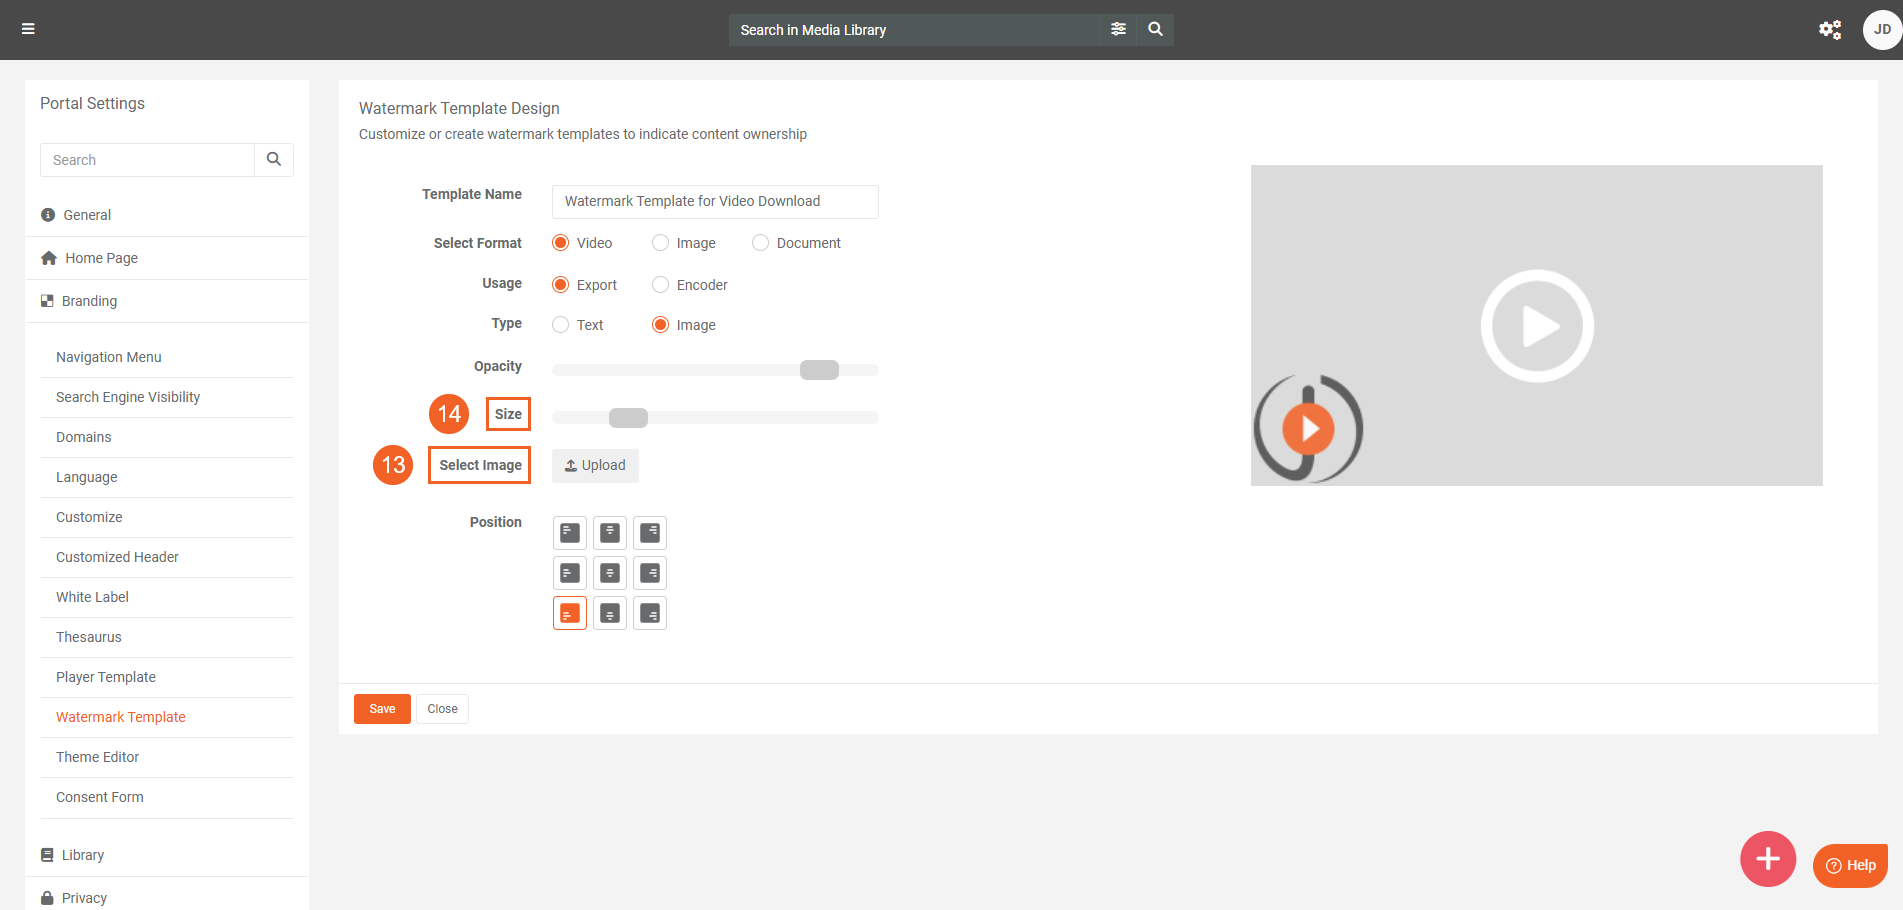Image resolution: width=1903 pixels, height=910 pixels.
Task: Go to the Player Template page
Action: (x=105, y=677)
